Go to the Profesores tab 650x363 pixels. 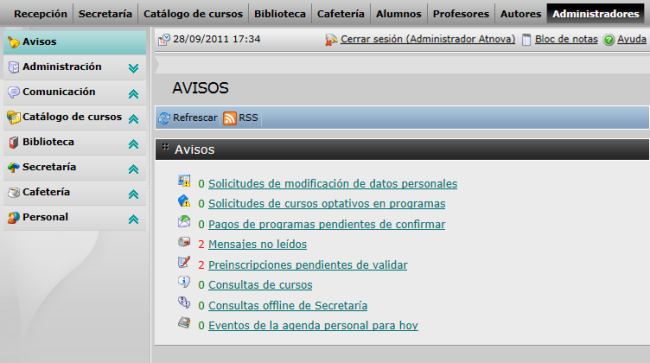tap(461, 14)
